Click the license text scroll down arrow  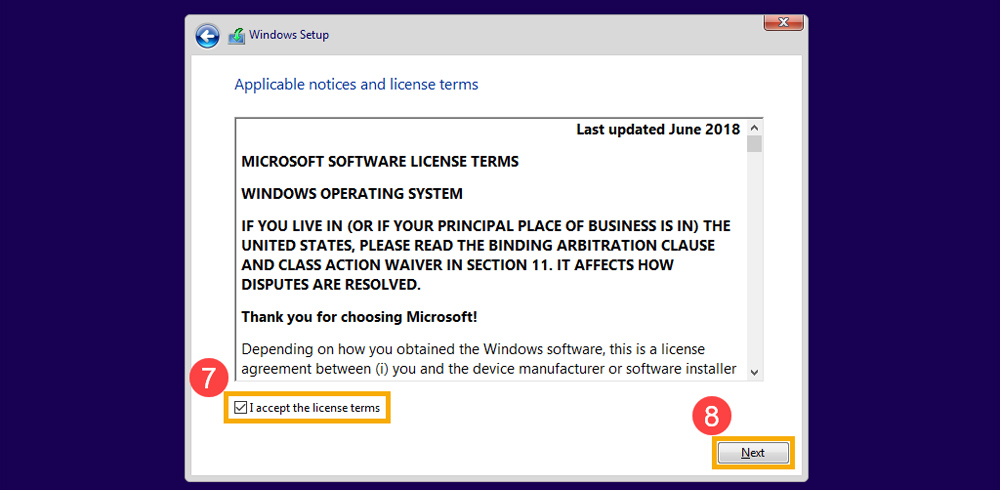point(755,371)
